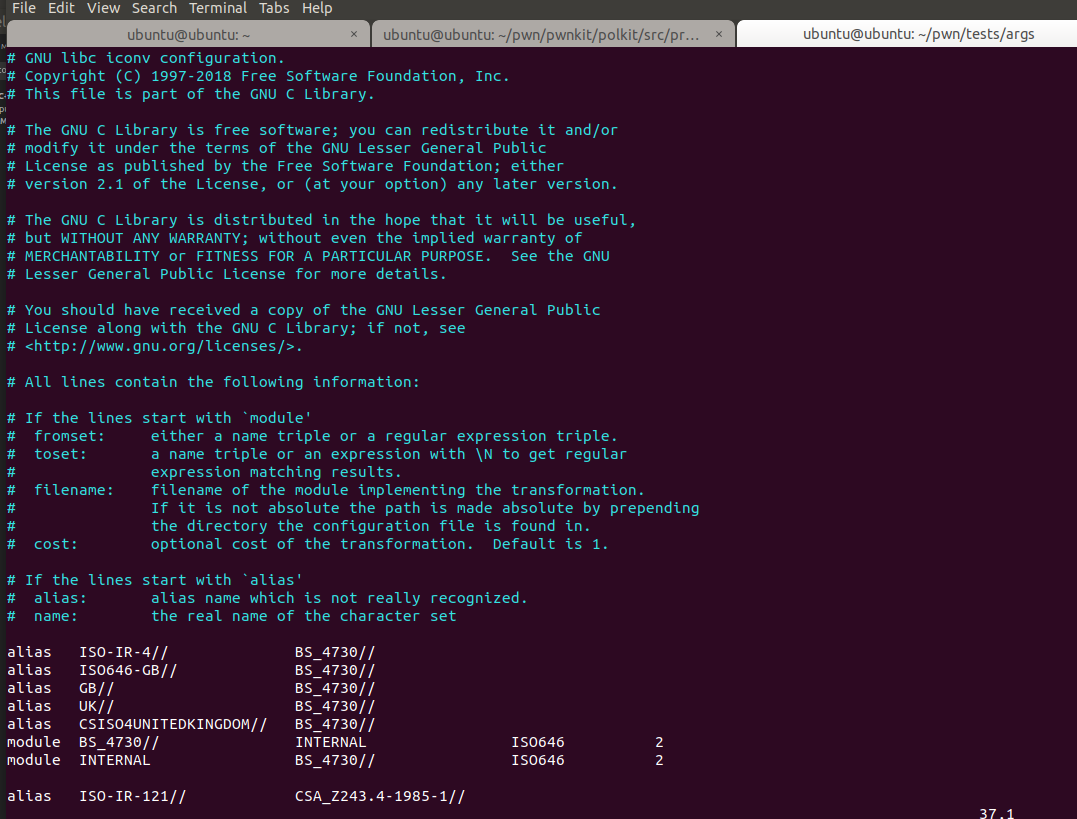Open the File menu

pos(24,8)
